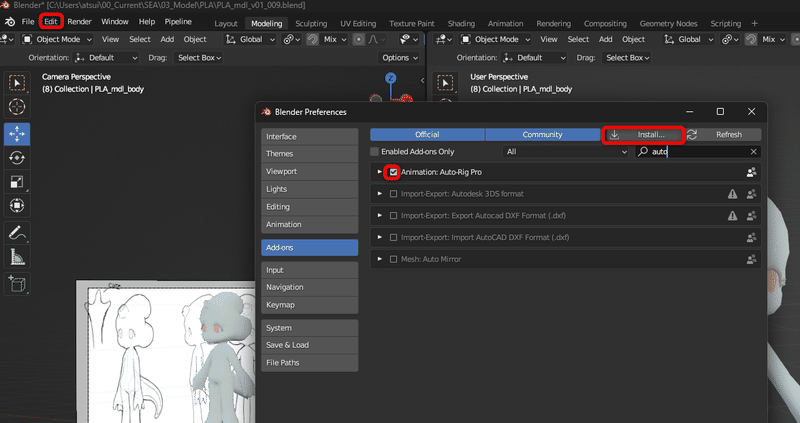Open the Options dropdown in left viewport

[399, 58]
